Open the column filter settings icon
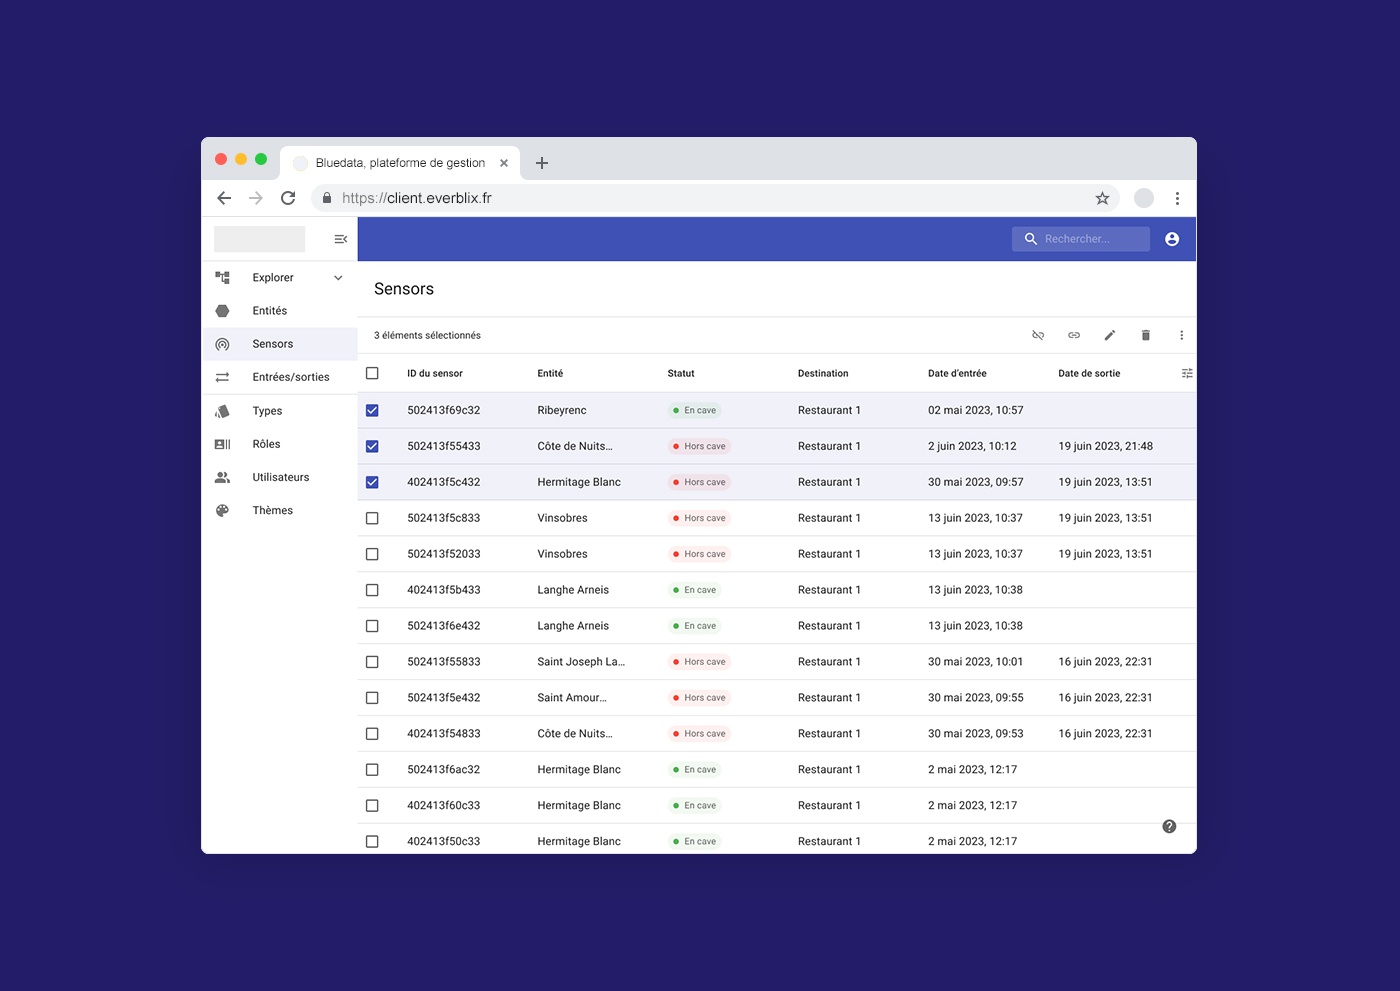This screenshot has height=991, width=1400. tap(1187, 373)
